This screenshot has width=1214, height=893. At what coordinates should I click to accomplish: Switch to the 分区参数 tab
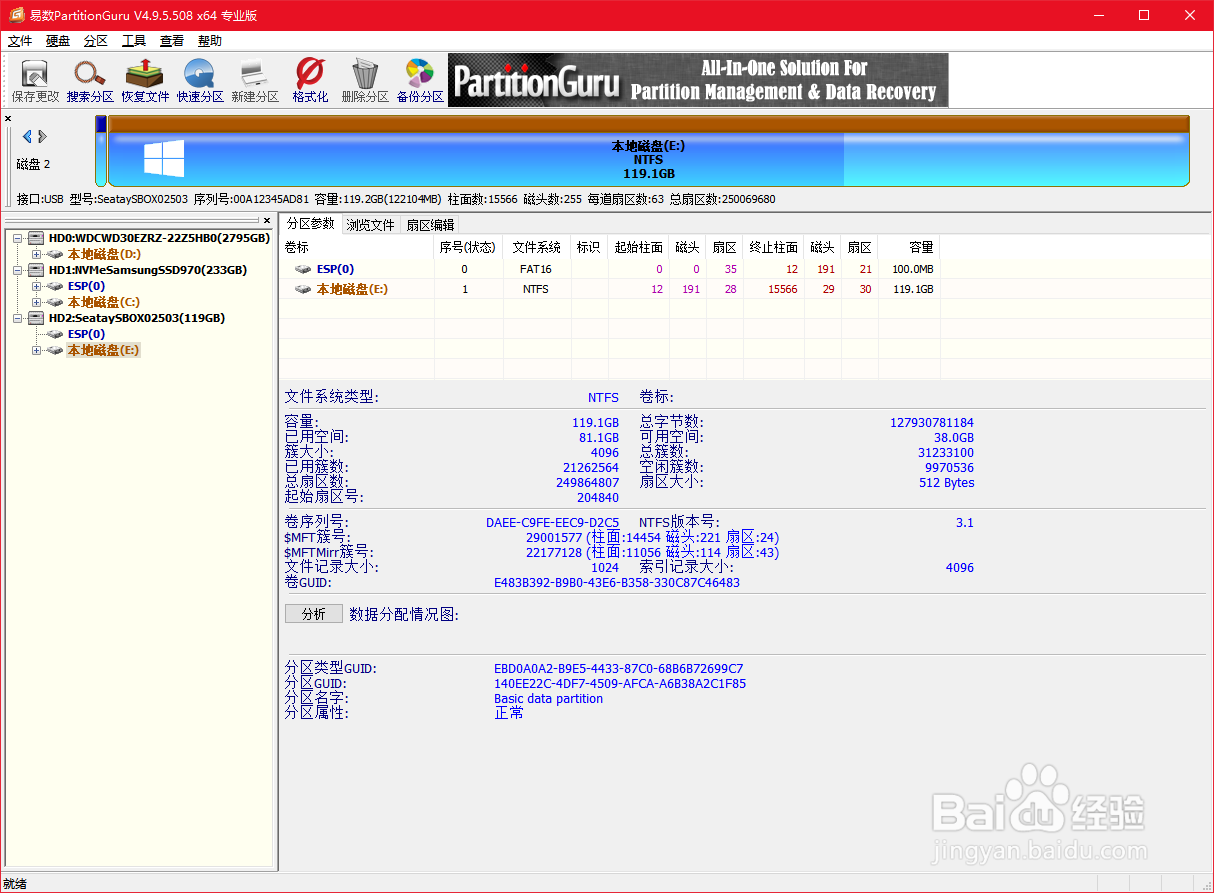(311, 224)
